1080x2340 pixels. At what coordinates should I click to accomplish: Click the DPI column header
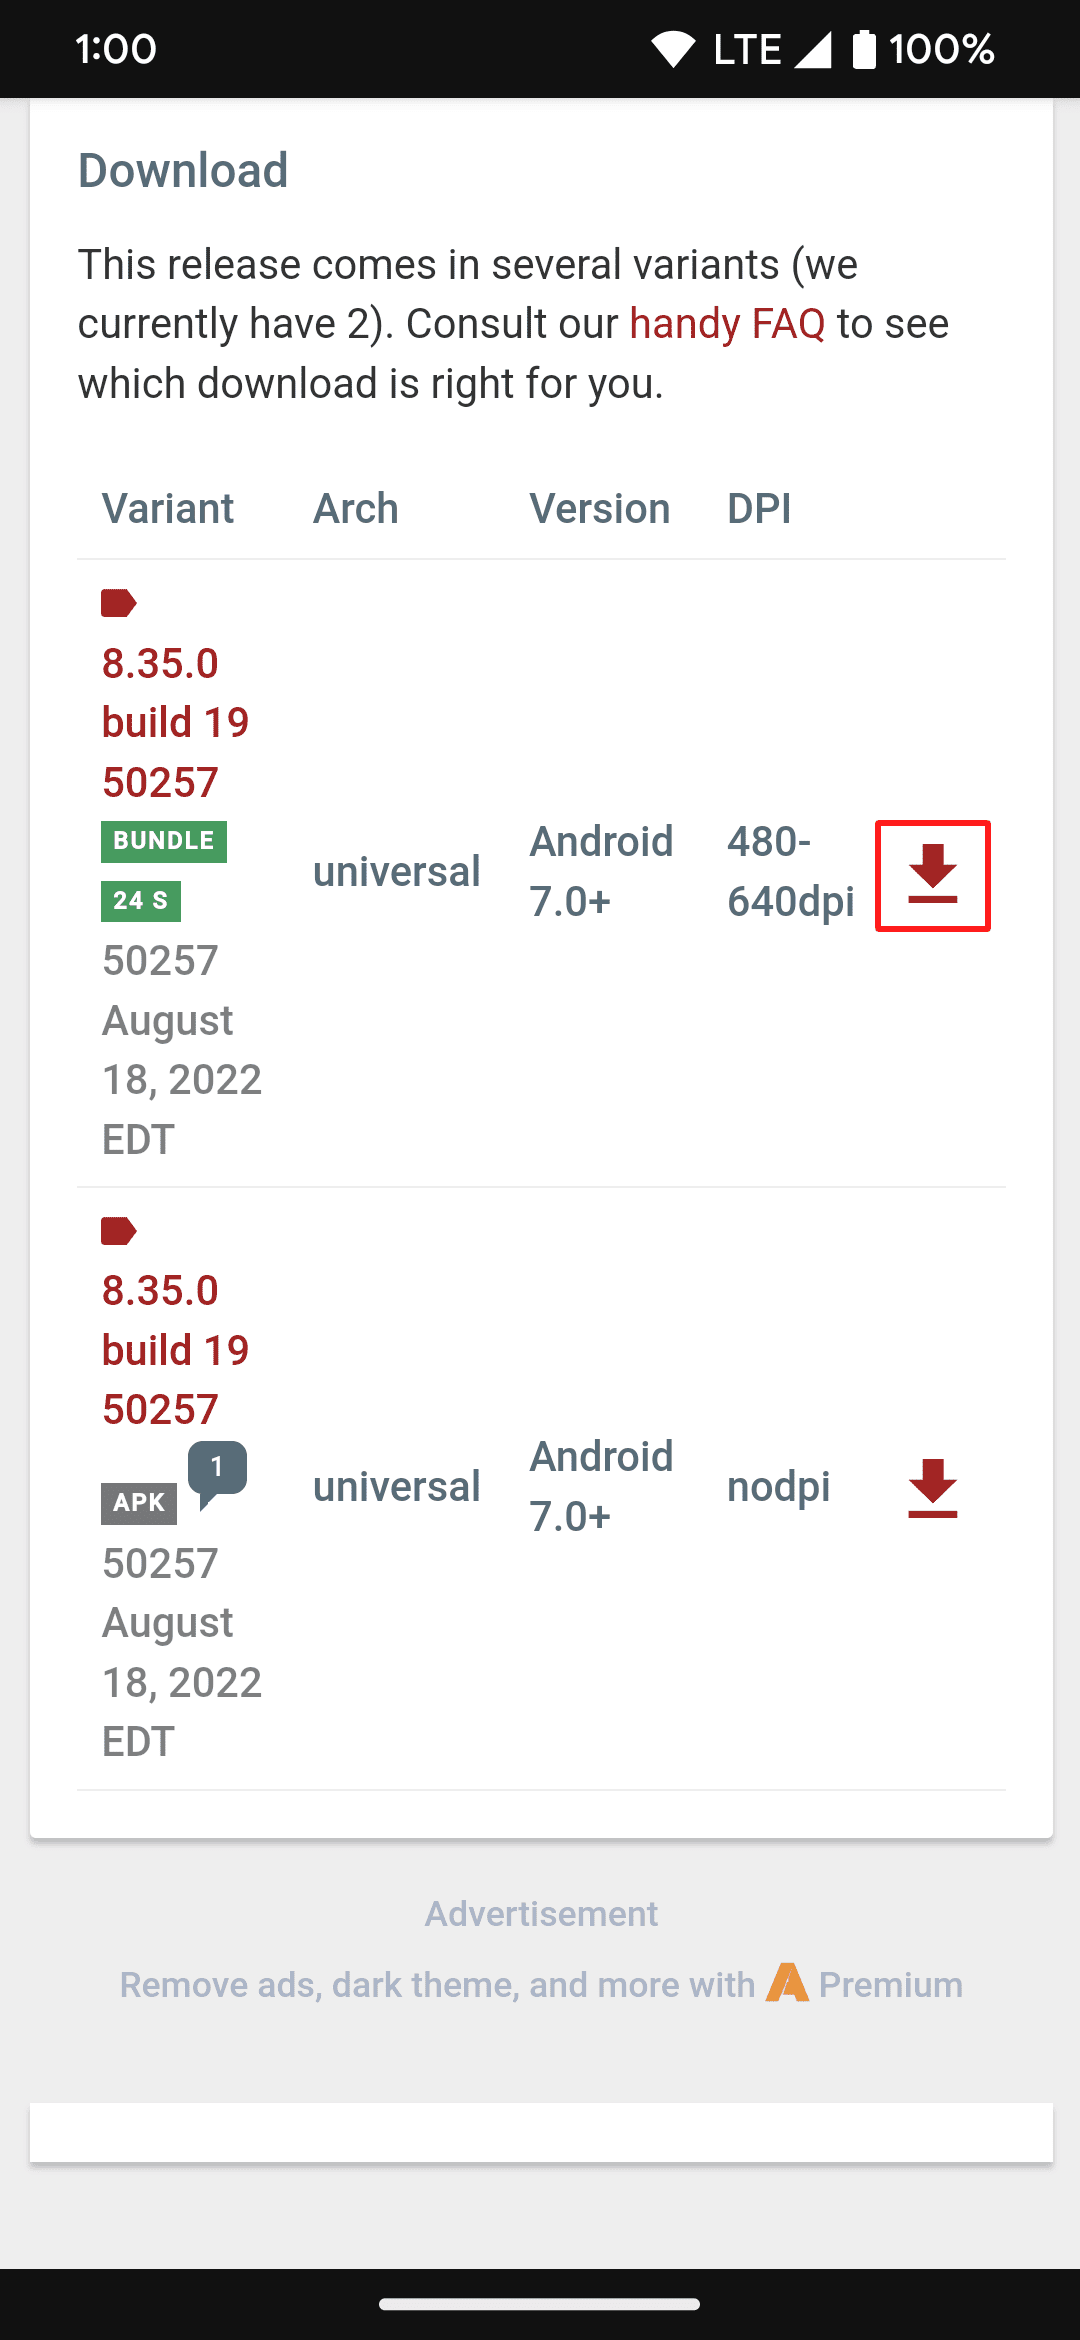[759, 509]
